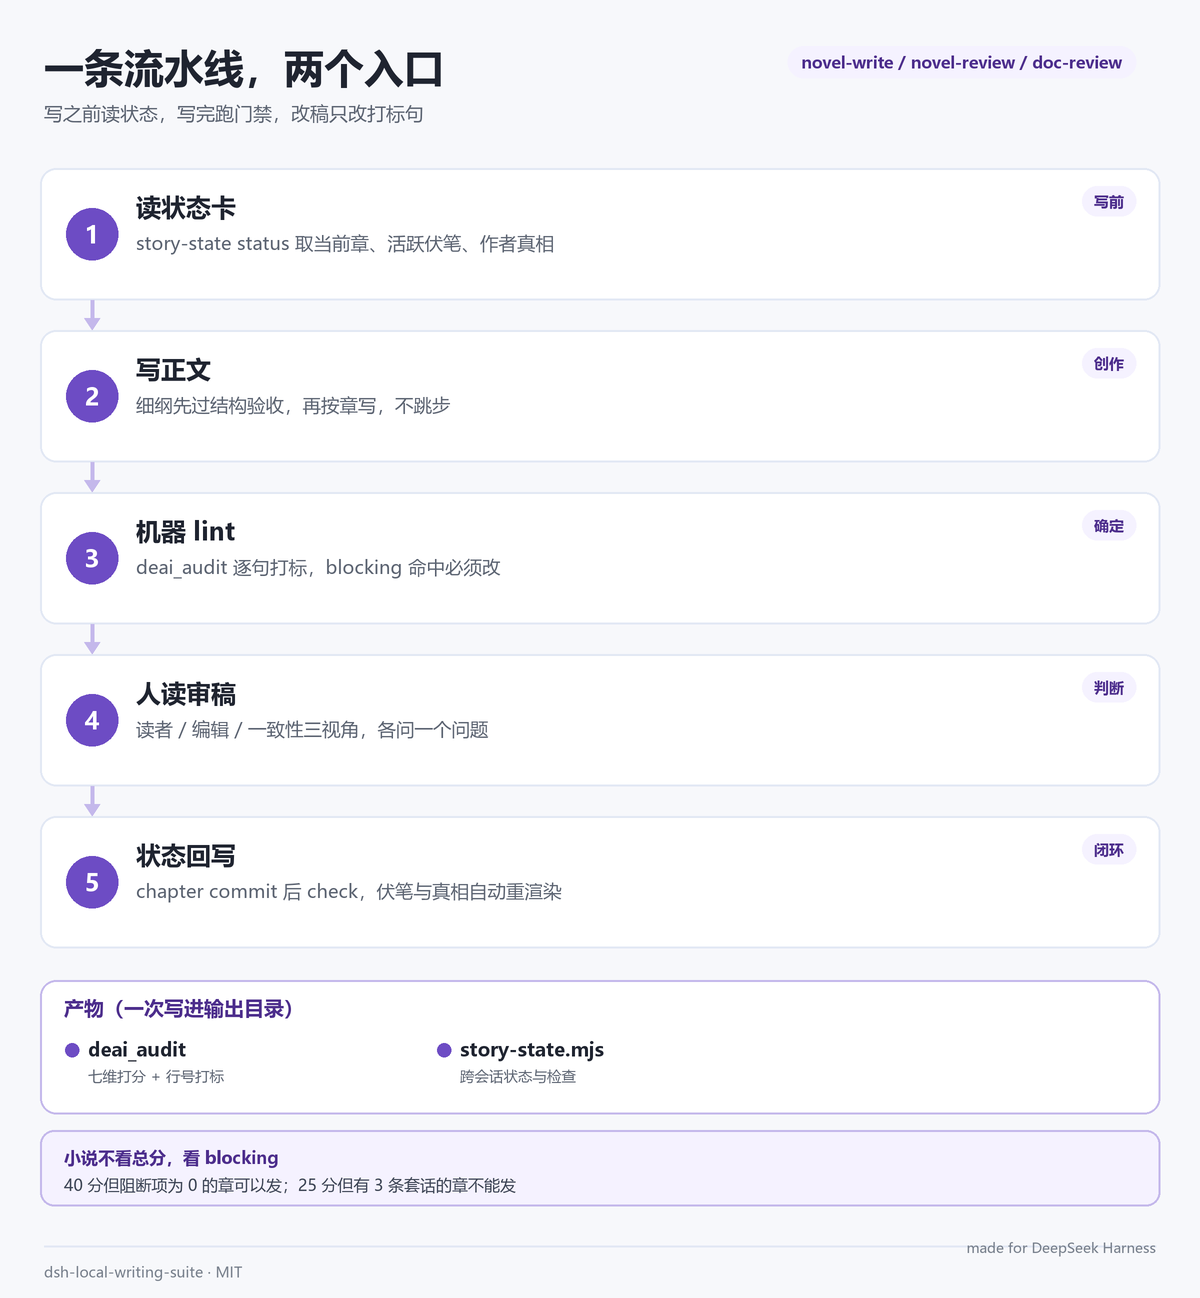The width and height of the screenshot is (1200, 1298).
Task: Click the heading 一条流水线，两个入口
Action: pyautogui.click(x=243, y=70)
